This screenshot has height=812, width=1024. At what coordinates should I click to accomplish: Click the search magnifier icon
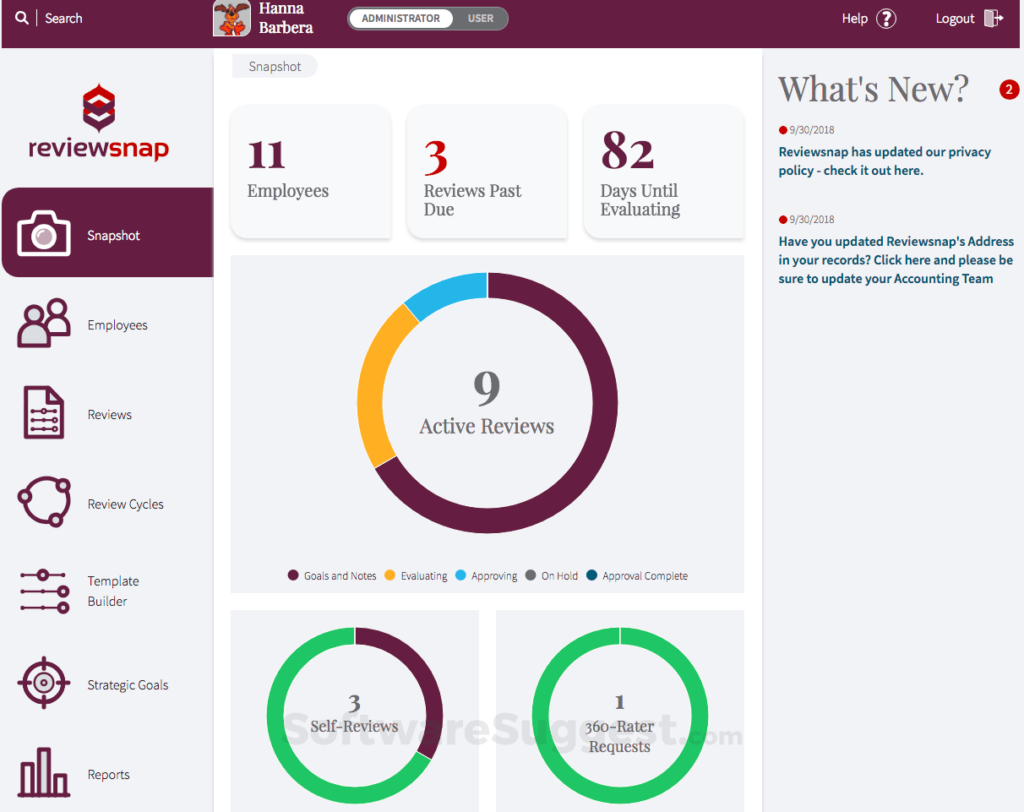pos(22,18)
